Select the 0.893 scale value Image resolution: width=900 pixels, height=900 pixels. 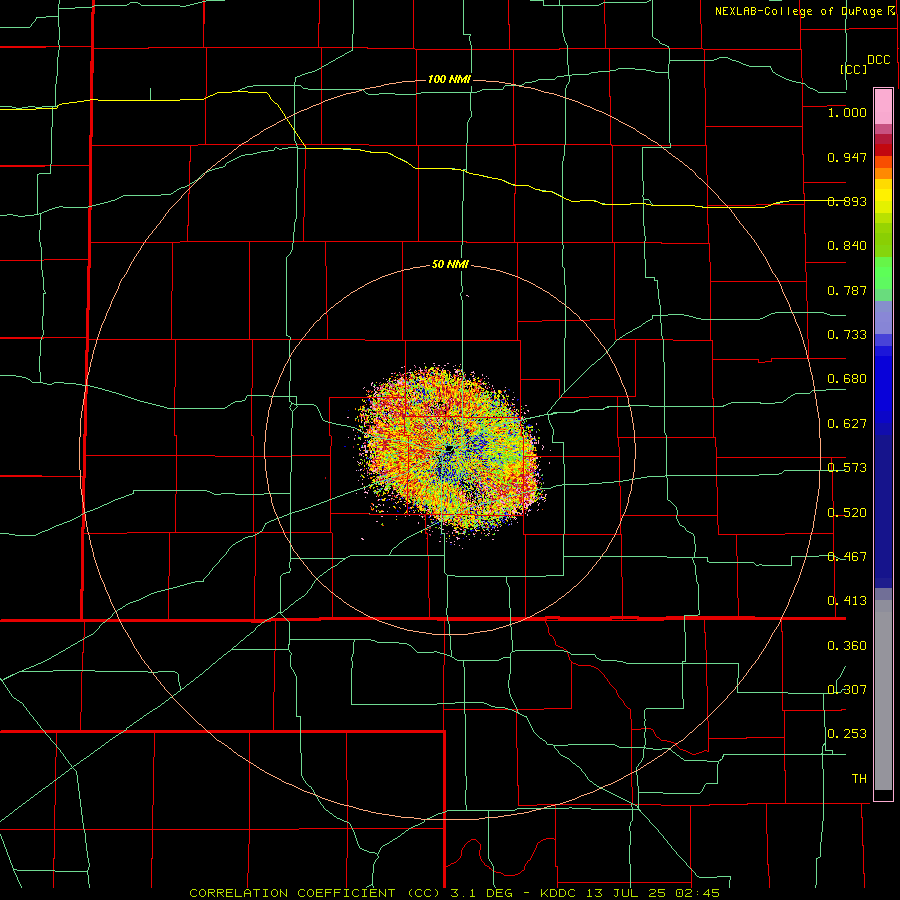pyautogui.click(x=847, y=201)
